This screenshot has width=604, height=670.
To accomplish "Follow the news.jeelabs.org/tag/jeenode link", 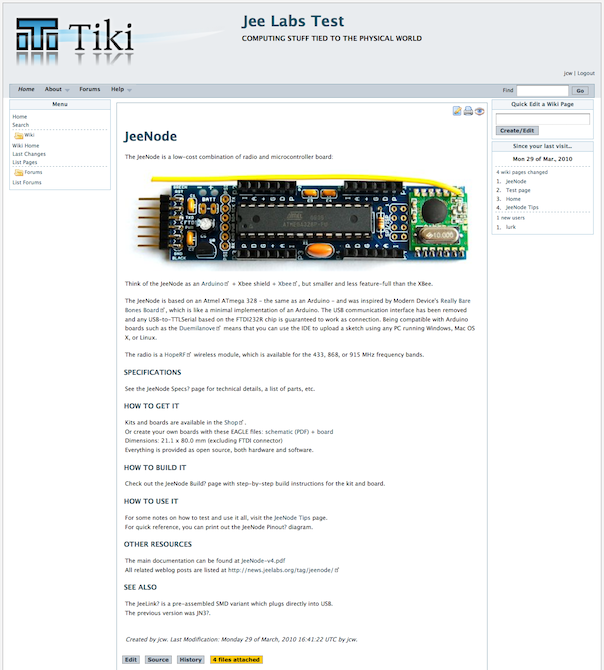I will (283, 570).
